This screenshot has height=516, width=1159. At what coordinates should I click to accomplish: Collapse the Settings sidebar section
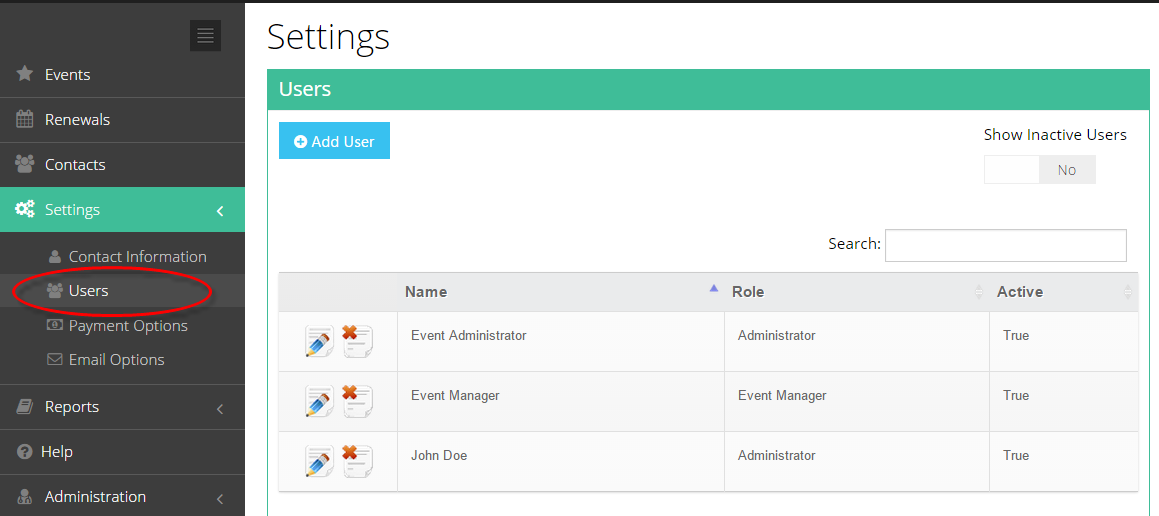click(220, 211)
